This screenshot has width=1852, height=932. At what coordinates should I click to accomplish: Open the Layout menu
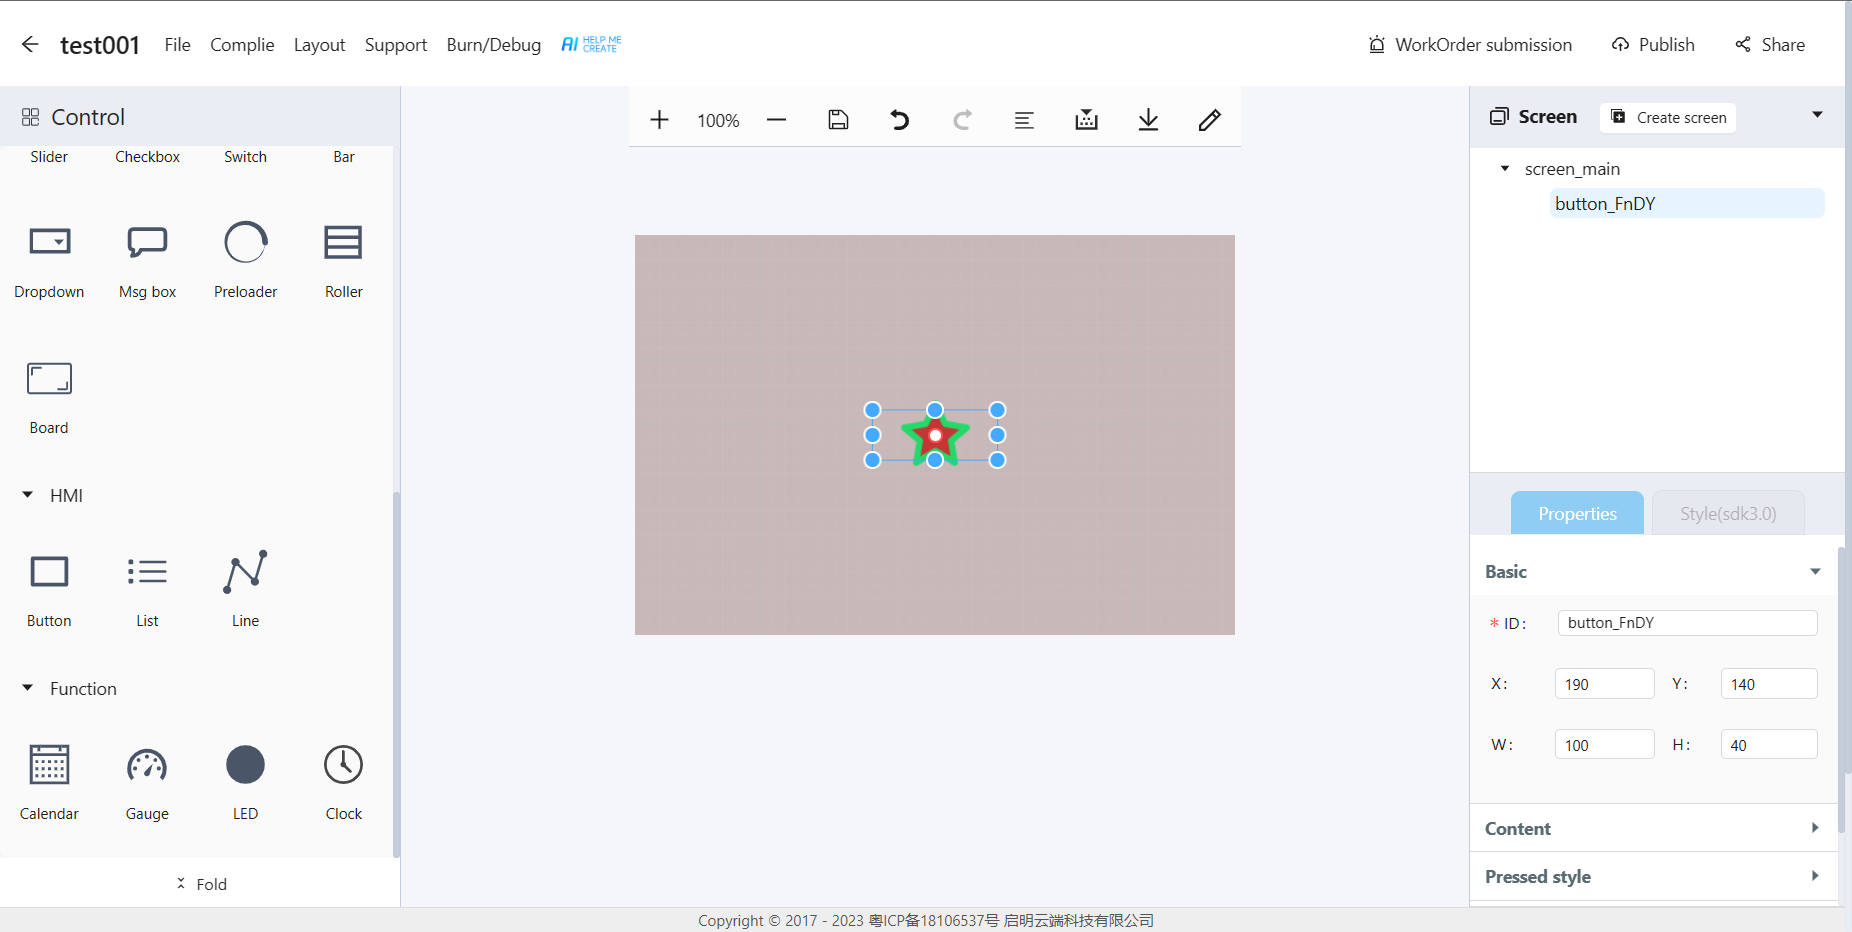(319, 44)
